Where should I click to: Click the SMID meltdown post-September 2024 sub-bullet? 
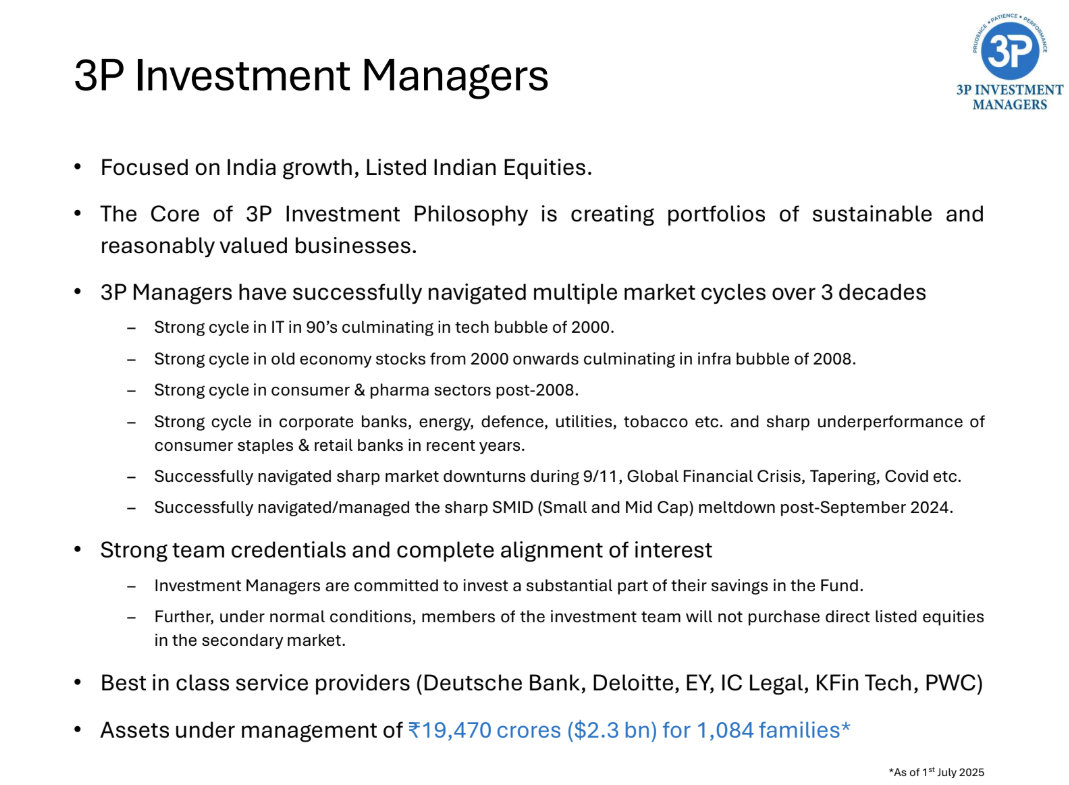click(553, 507)
